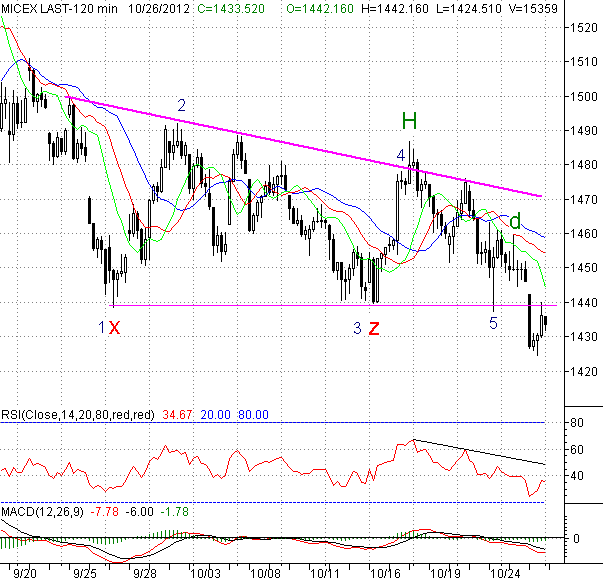Click the 10/08 date axis label
The height and width of the screenshot is (583, 603).
266,574
